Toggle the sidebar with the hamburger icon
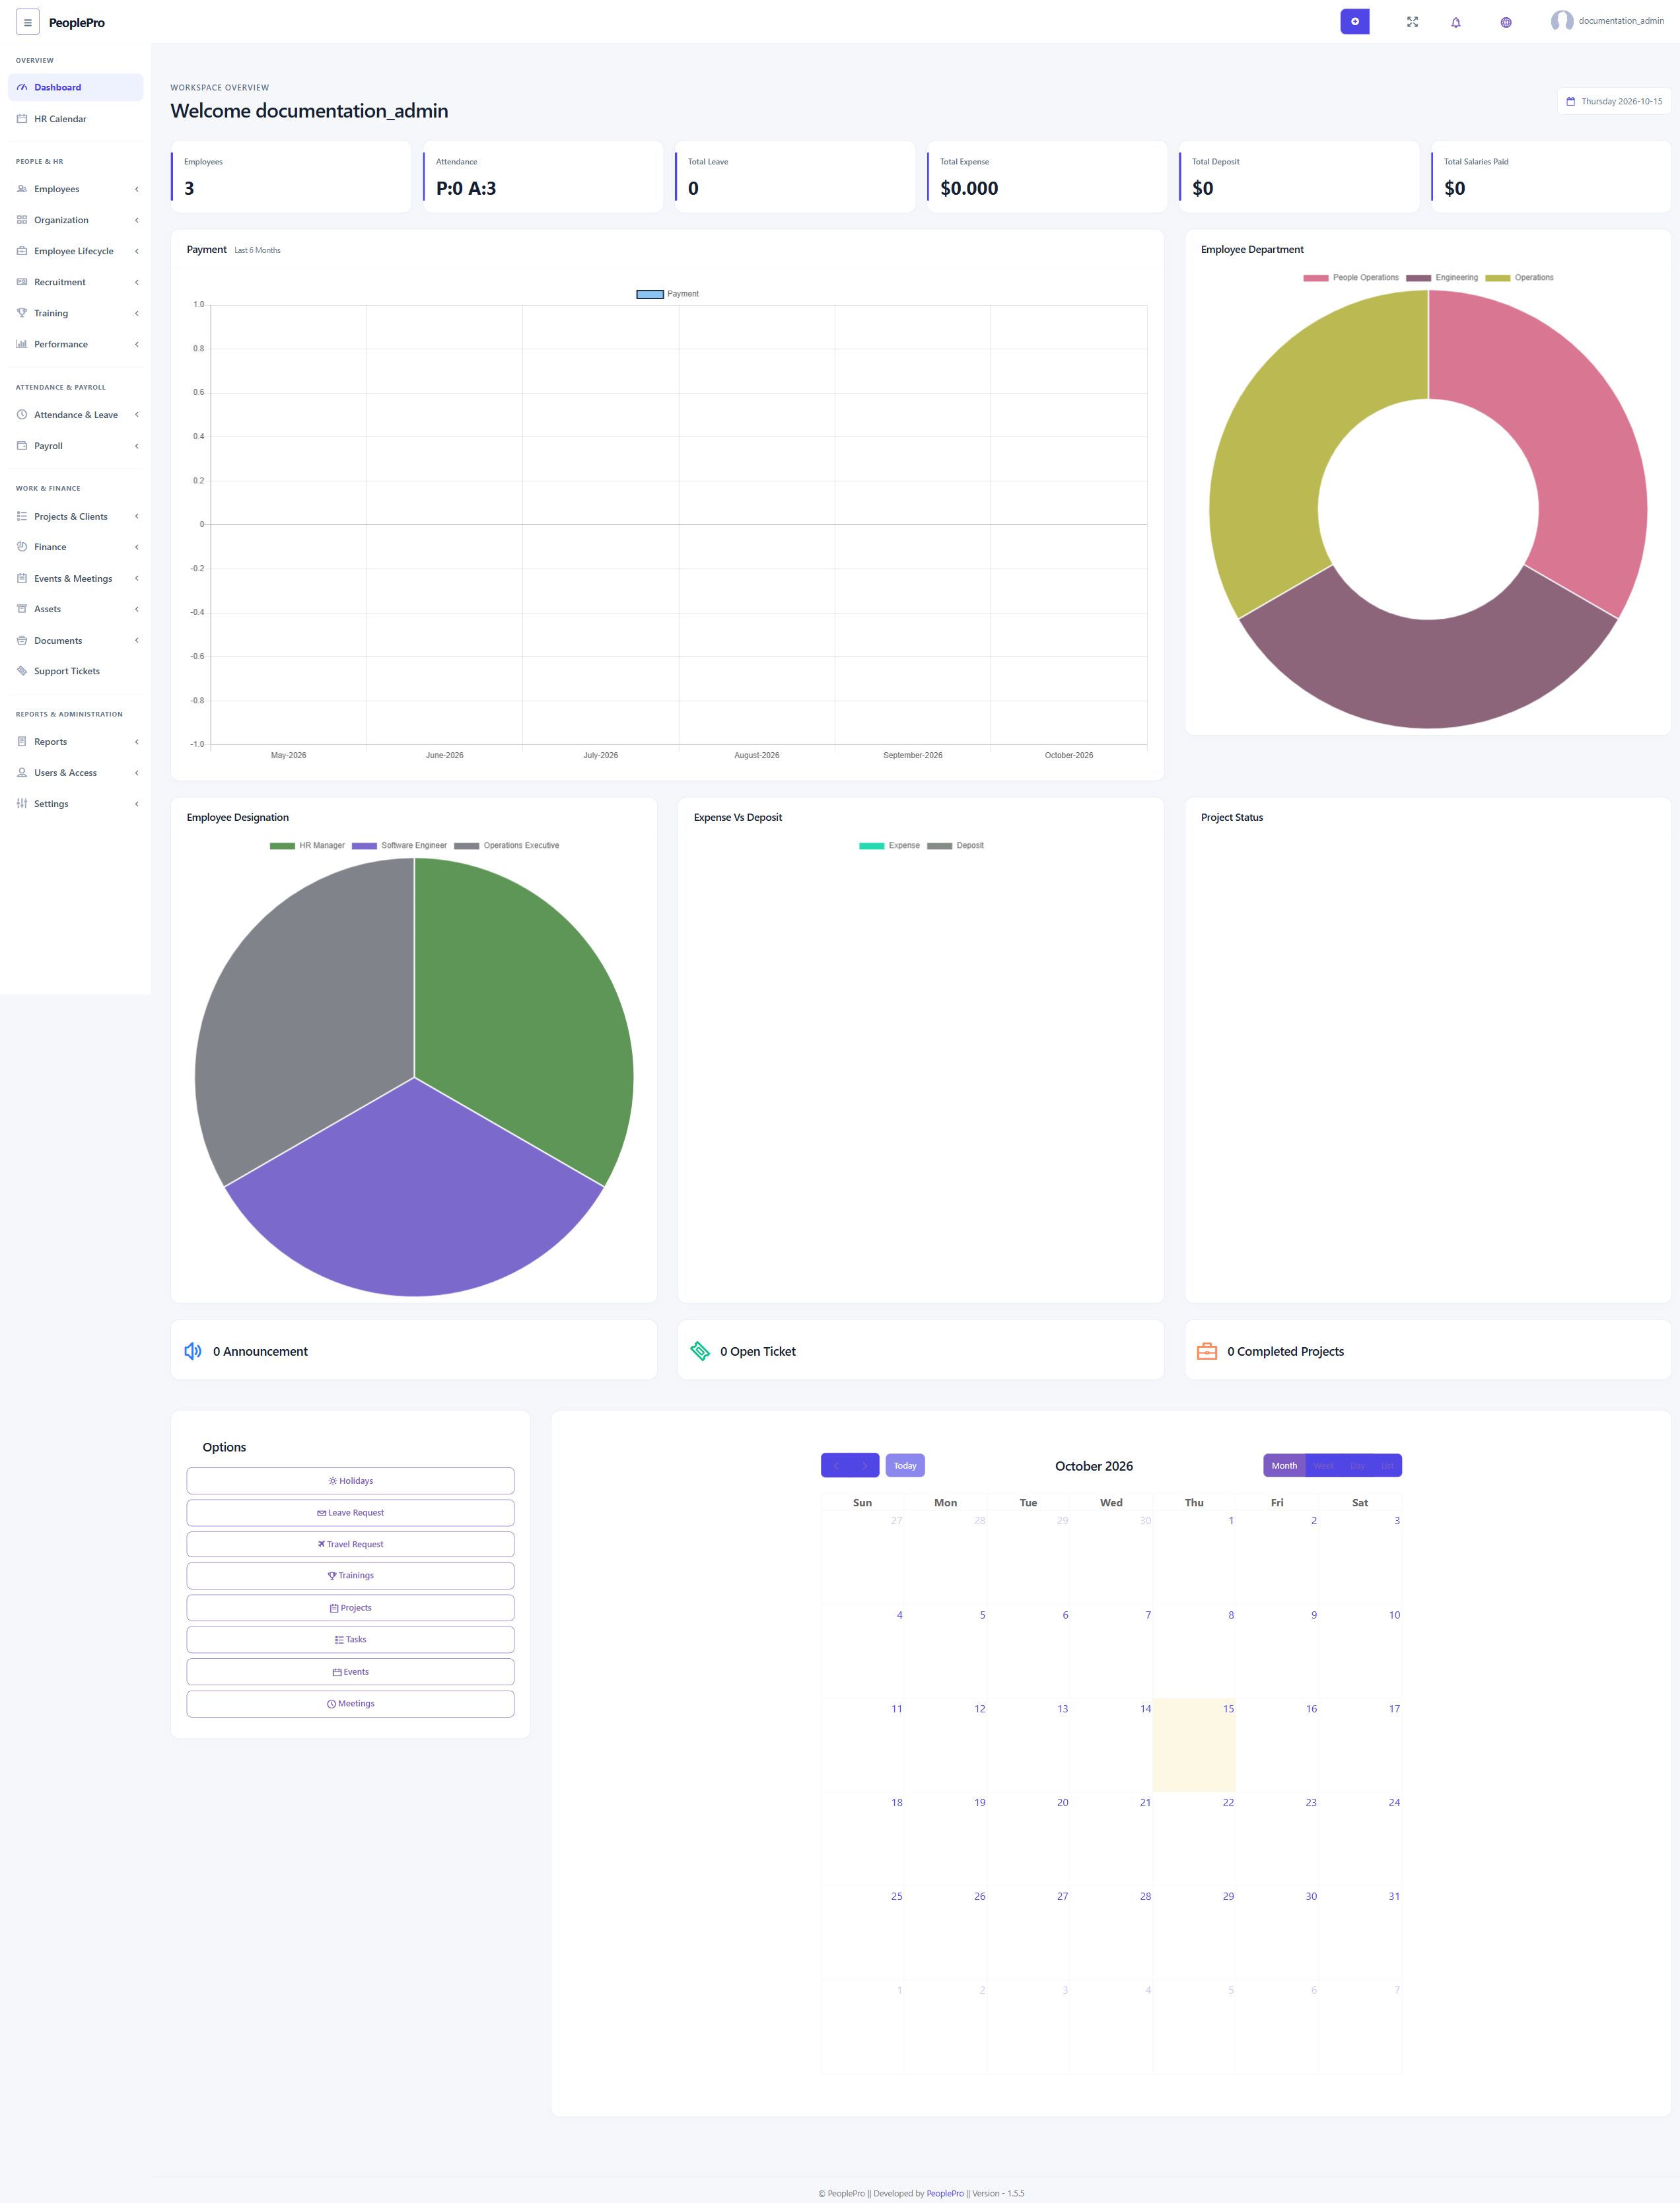This screenshot has width=1680, height=2203. 28,22
